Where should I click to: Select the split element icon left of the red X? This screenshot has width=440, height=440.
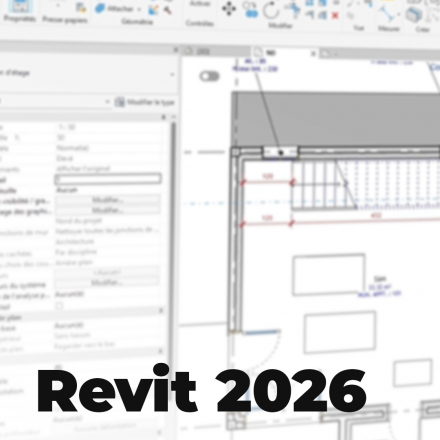coord(322,15)
